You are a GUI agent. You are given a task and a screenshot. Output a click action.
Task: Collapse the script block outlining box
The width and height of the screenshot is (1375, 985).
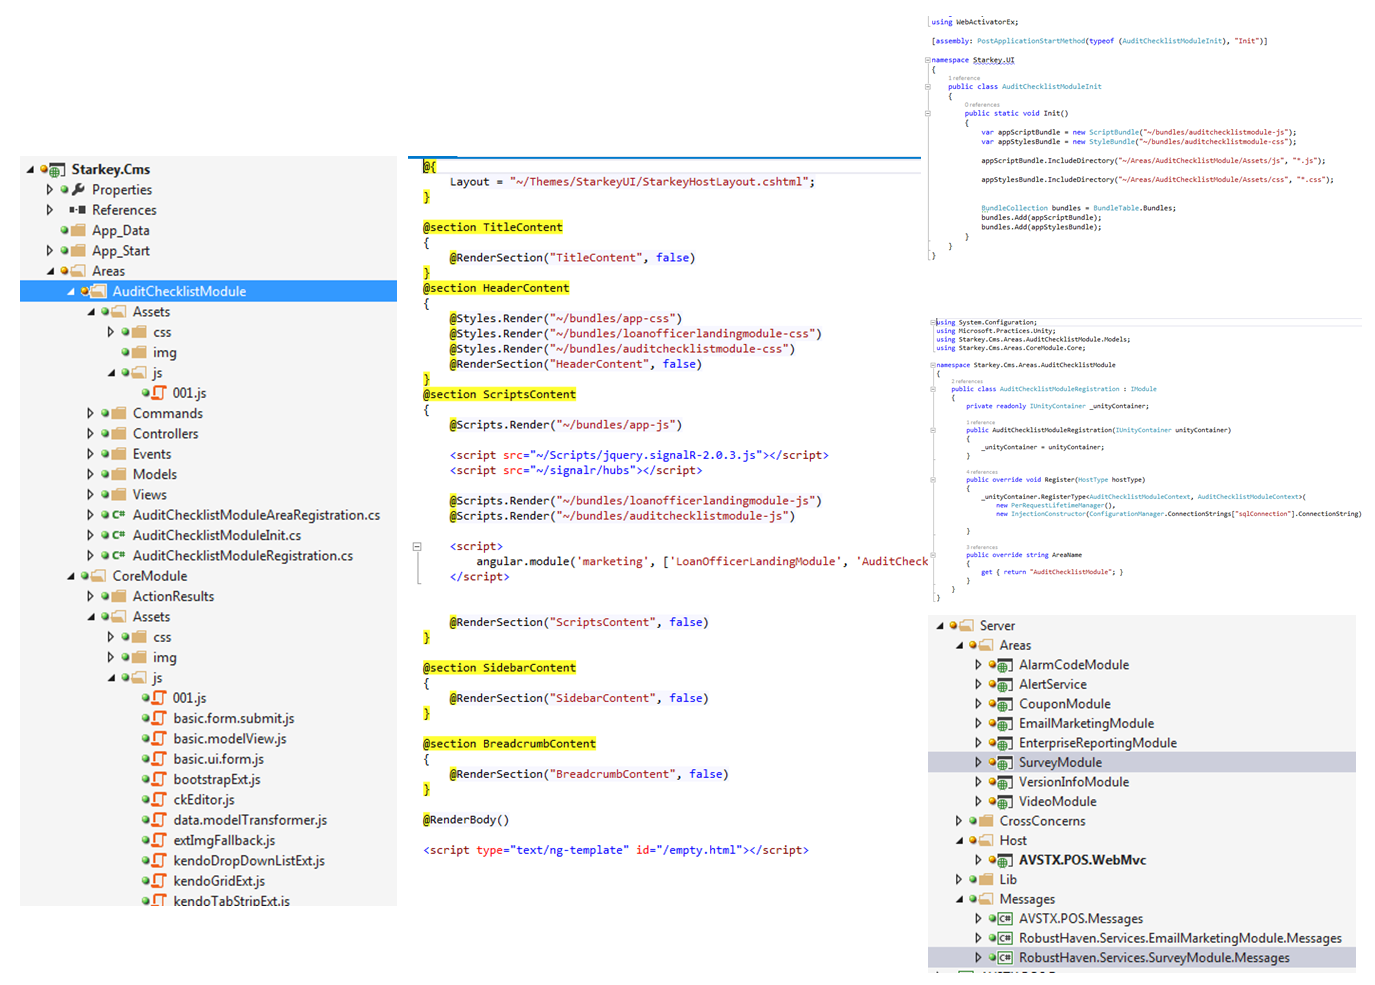pyautogui.click(x=417, y=547)
